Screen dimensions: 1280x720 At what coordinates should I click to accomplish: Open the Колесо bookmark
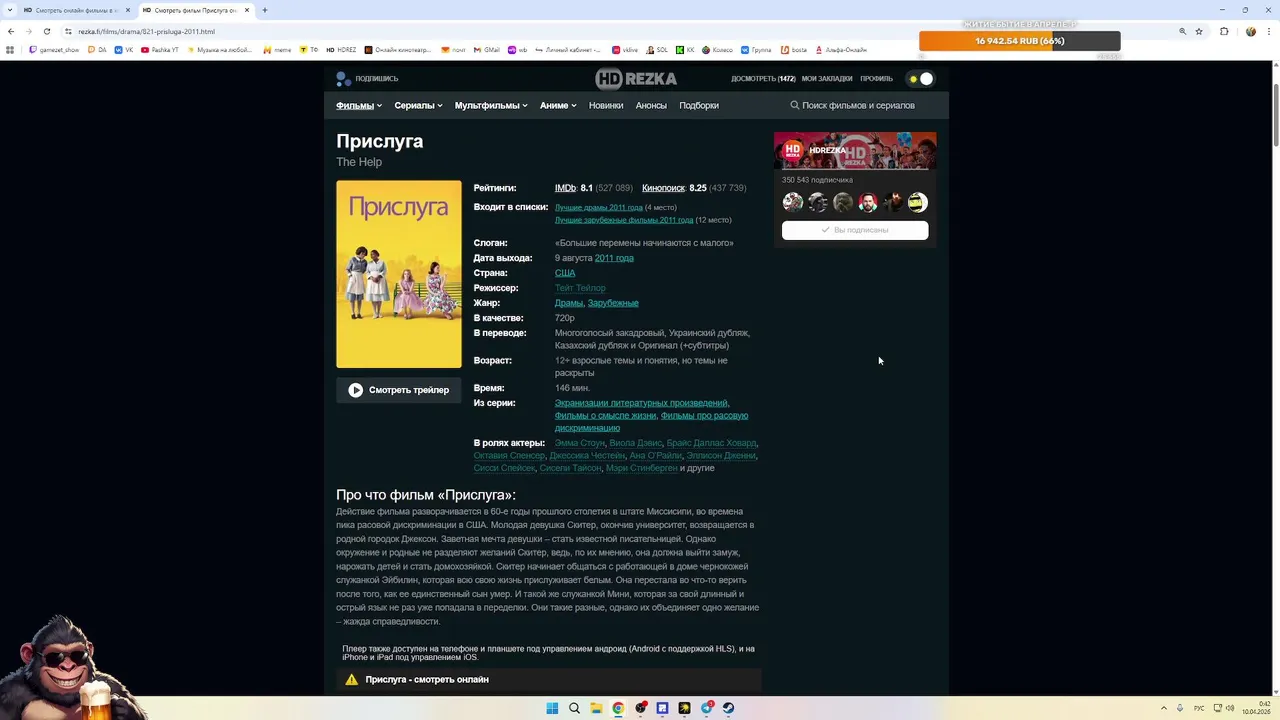tap(718, 50)
